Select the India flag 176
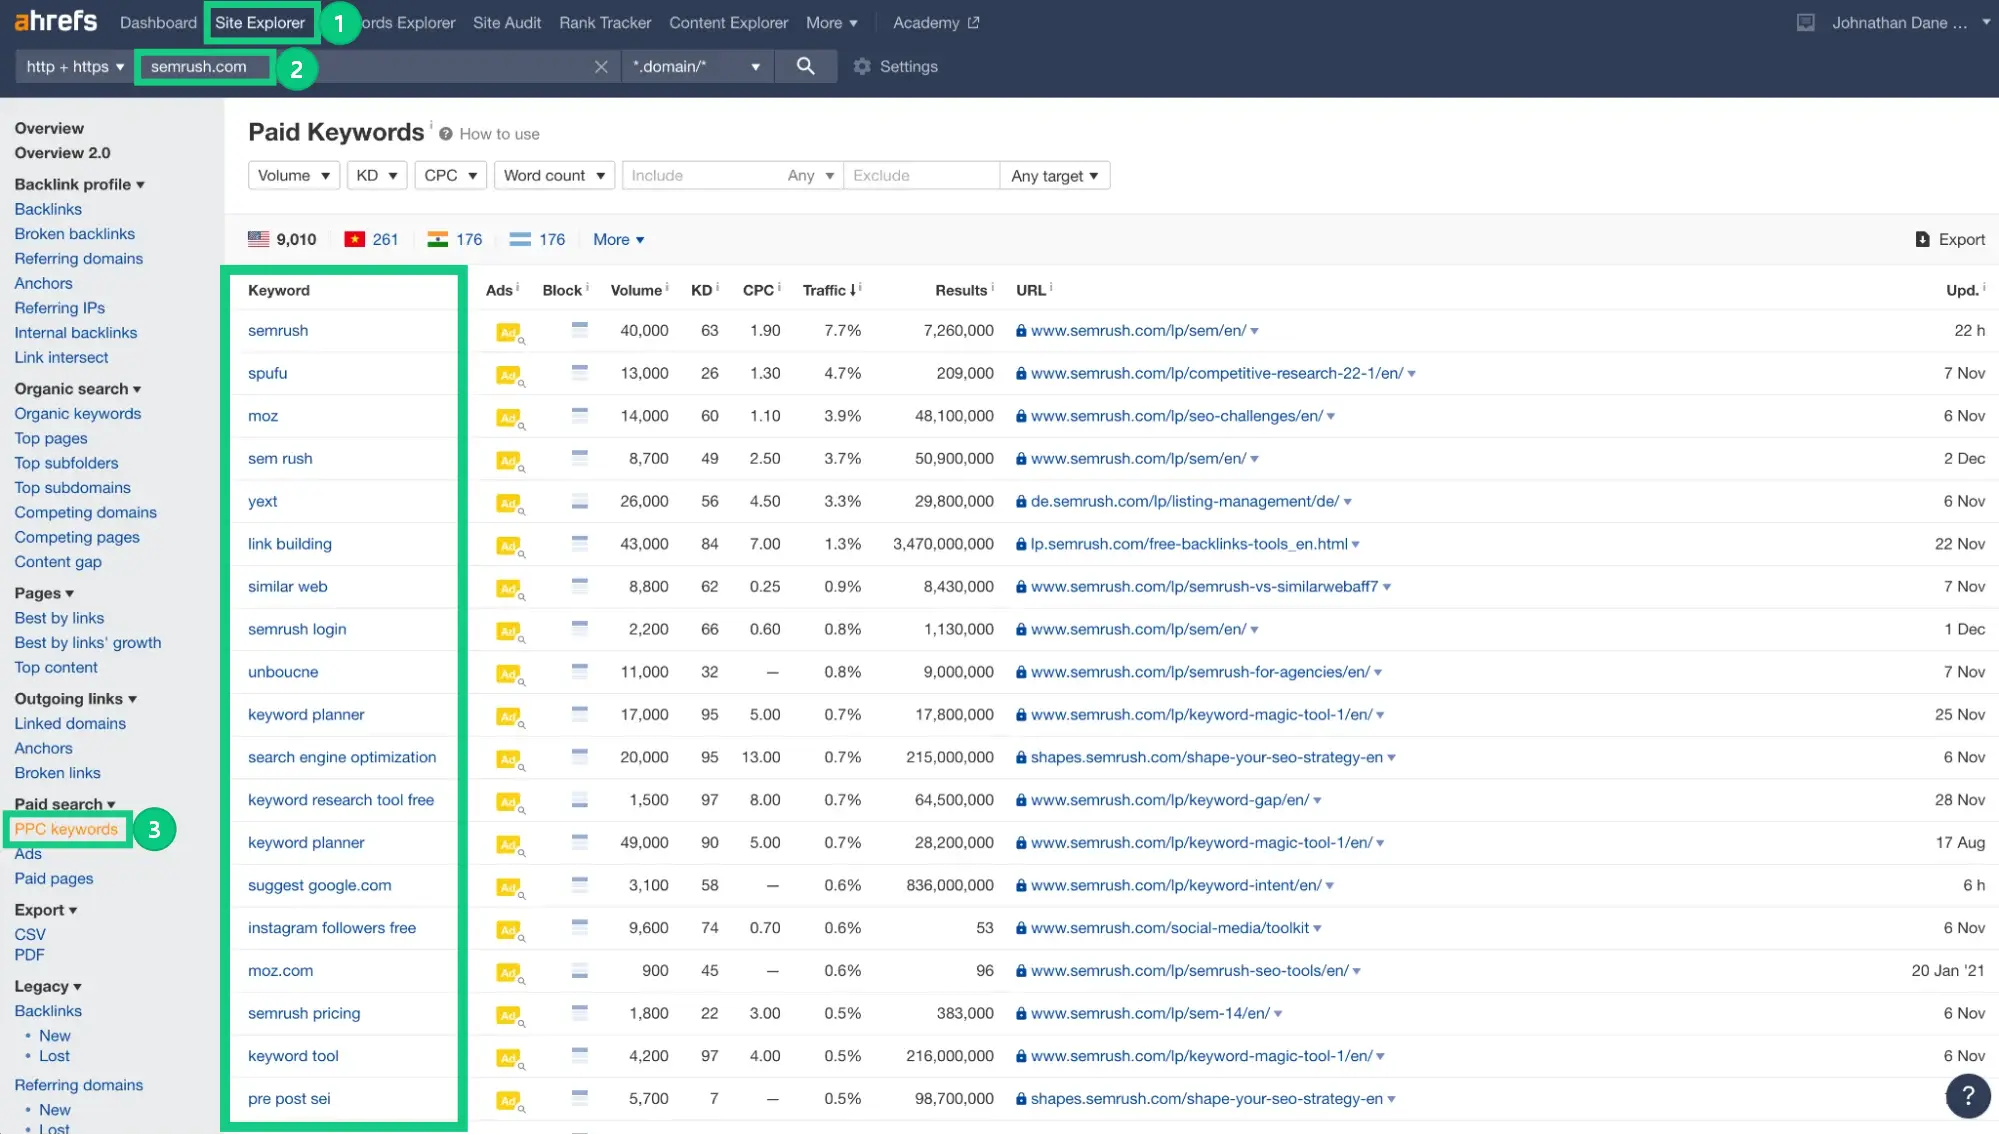 click(455, 240)
